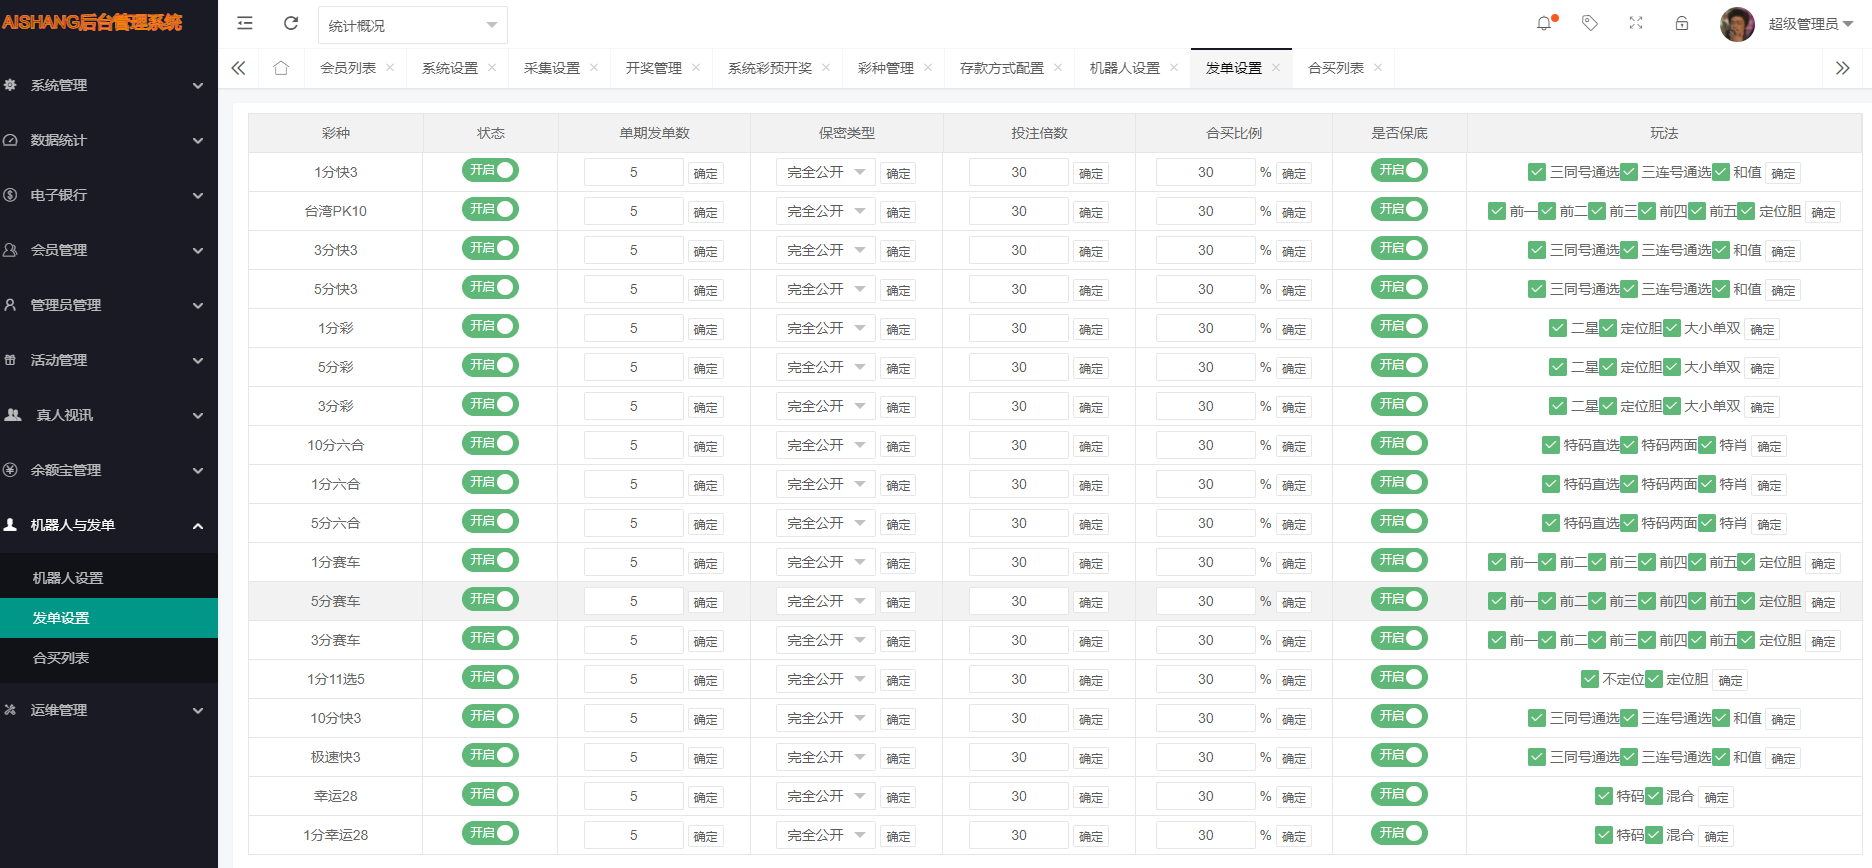Screen dimensions: 1872x868
Task: Toggle status switch for 1分快3
Action: click(x=490, y=171)
